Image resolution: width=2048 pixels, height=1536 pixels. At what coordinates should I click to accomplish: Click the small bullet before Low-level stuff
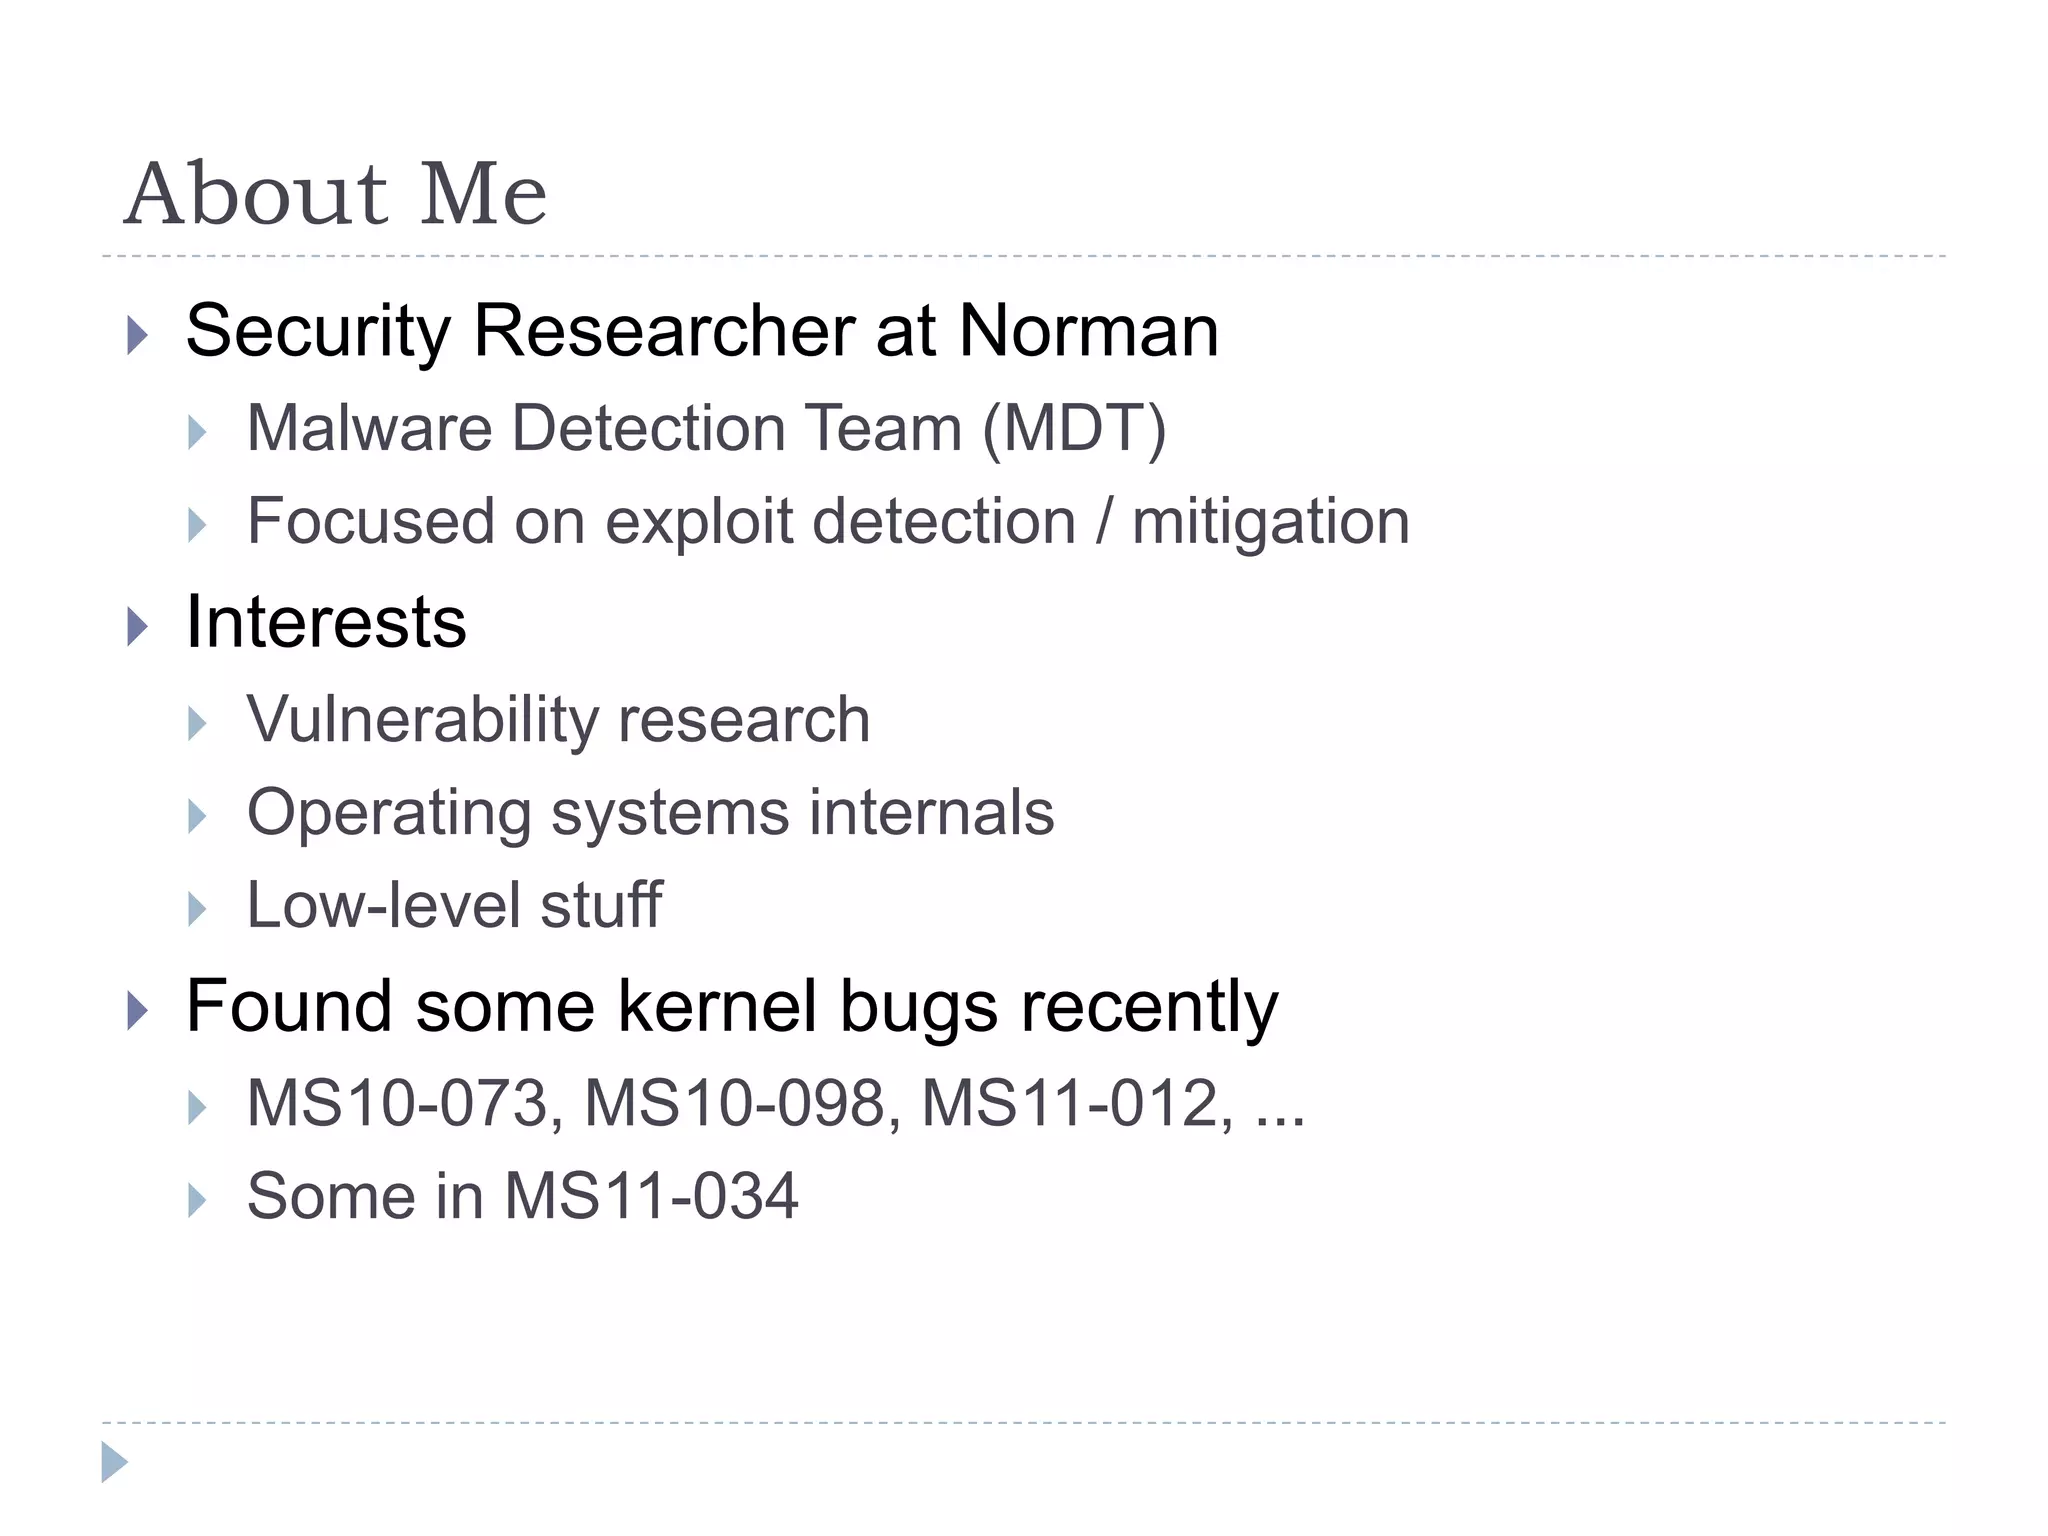[197, 909]
